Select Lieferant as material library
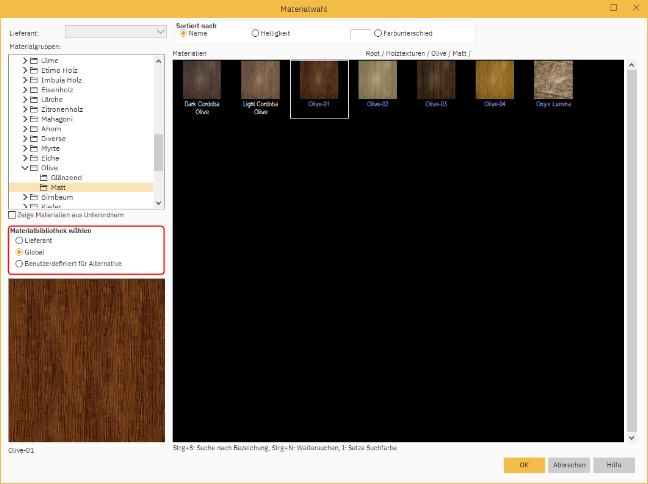 tap(19, 241)
